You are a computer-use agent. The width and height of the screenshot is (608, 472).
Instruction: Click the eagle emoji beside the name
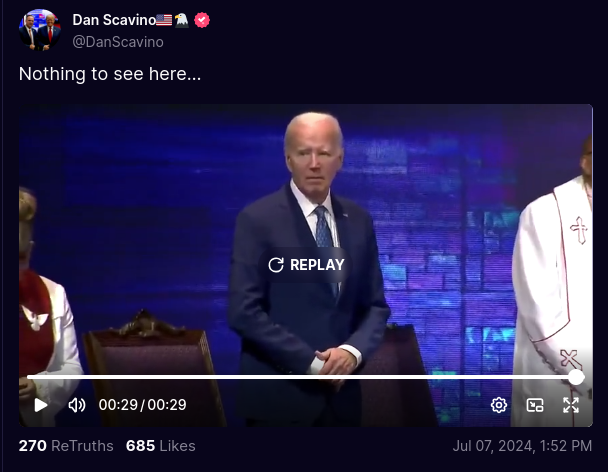tap(181, 20)
